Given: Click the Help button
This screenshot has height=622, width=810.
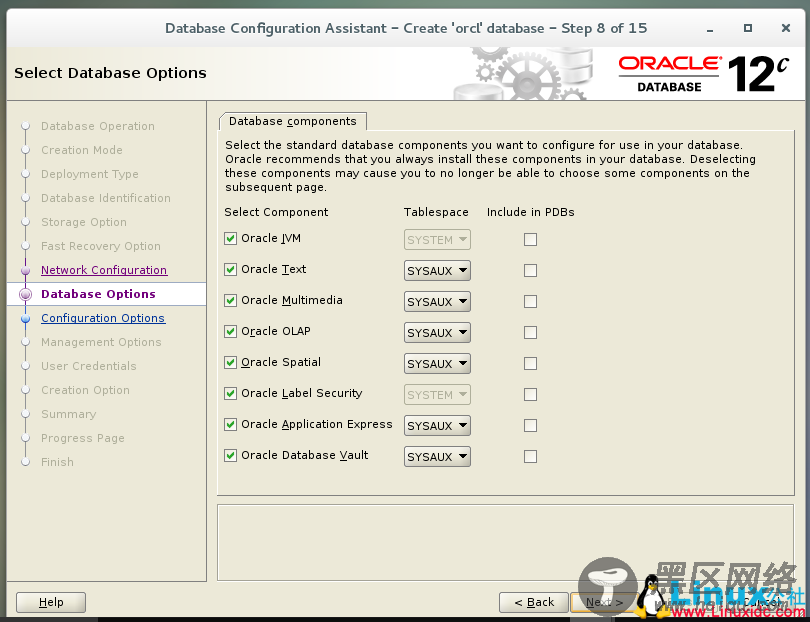Looking at the screenshot, I should click(51, 602).
